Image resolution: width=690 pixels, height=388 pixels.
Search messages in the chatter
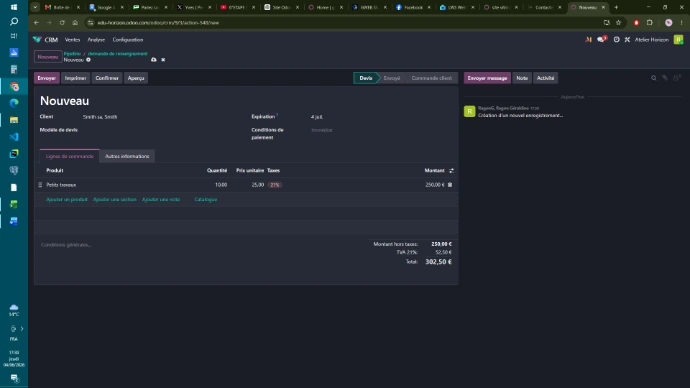coord(653,78)
